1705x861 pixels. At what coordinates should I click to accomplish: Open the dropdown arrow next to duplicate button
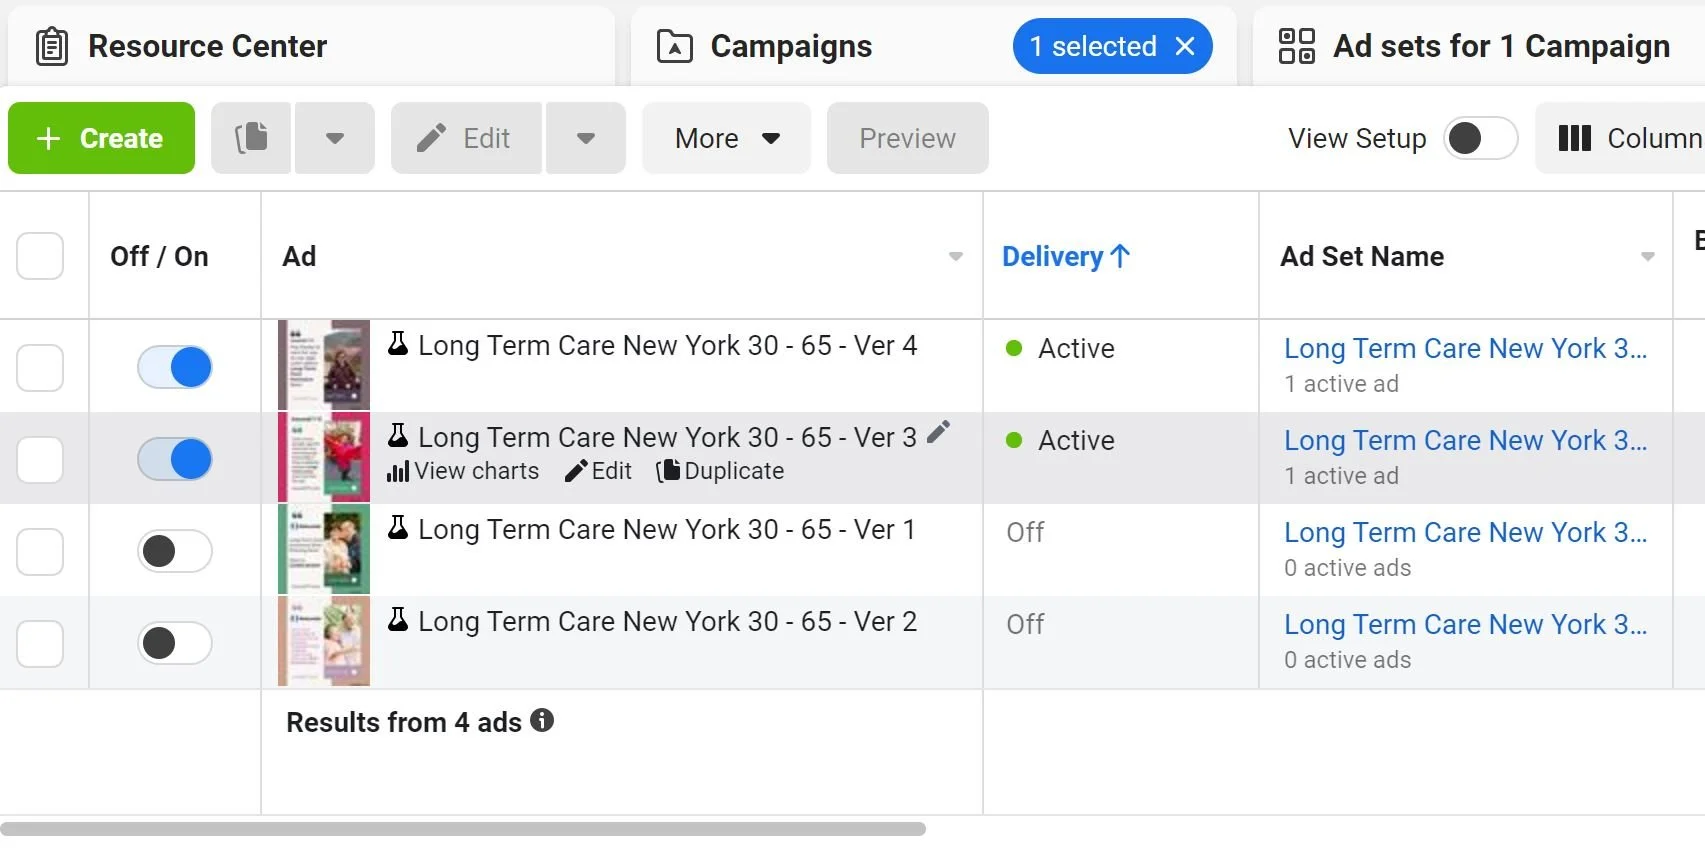[x=335, y=138]
